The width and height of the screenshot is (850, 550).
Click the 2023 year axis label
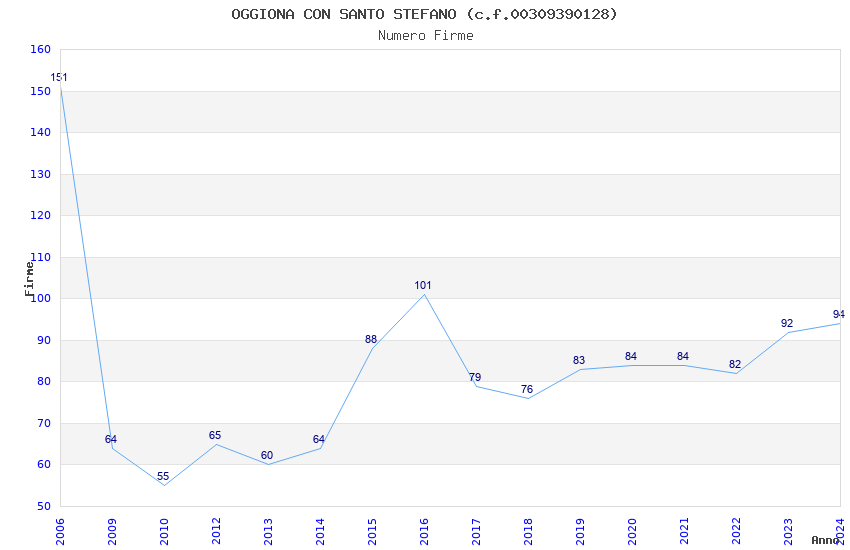coord(789,532)
